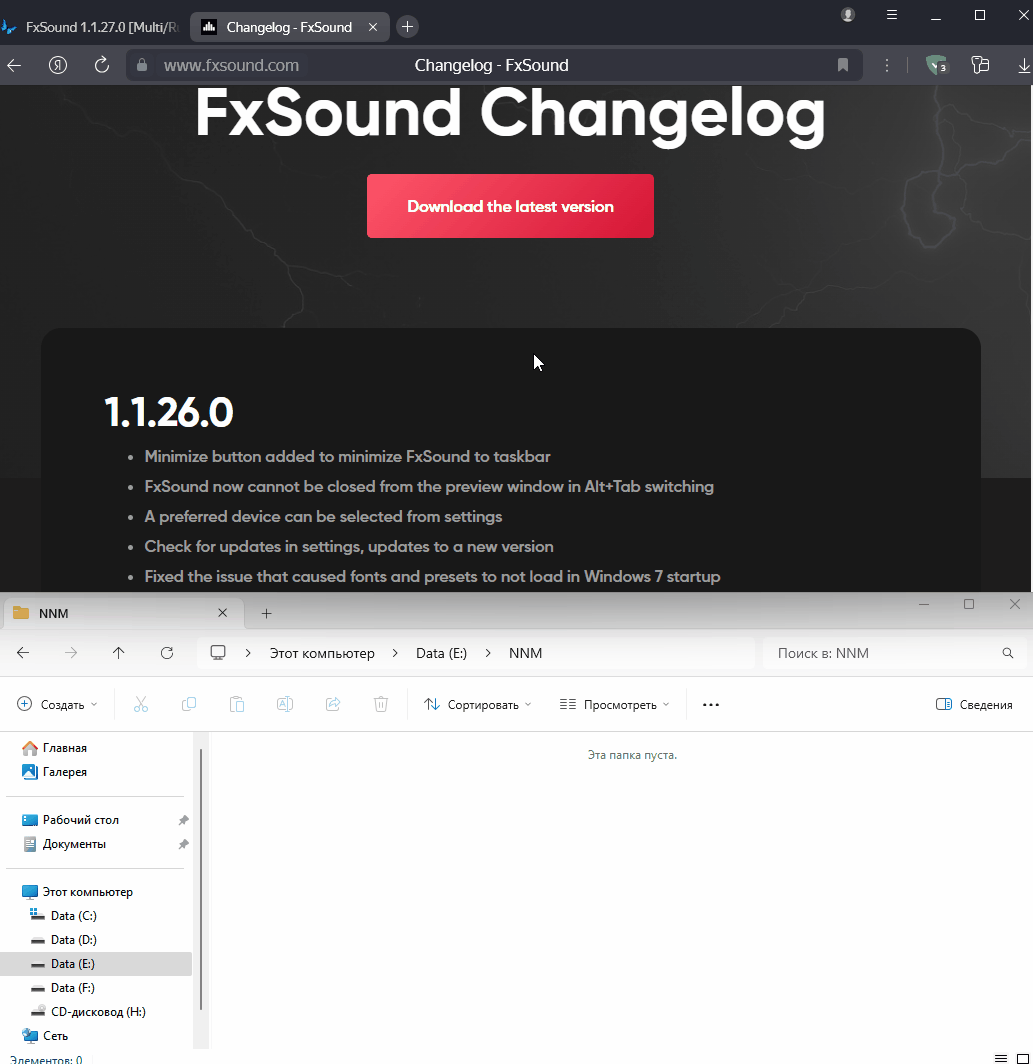This screenshot has width=1033, height=1064.
Task: Switch to details list view icon
Action: [x=1000, y=1059]
